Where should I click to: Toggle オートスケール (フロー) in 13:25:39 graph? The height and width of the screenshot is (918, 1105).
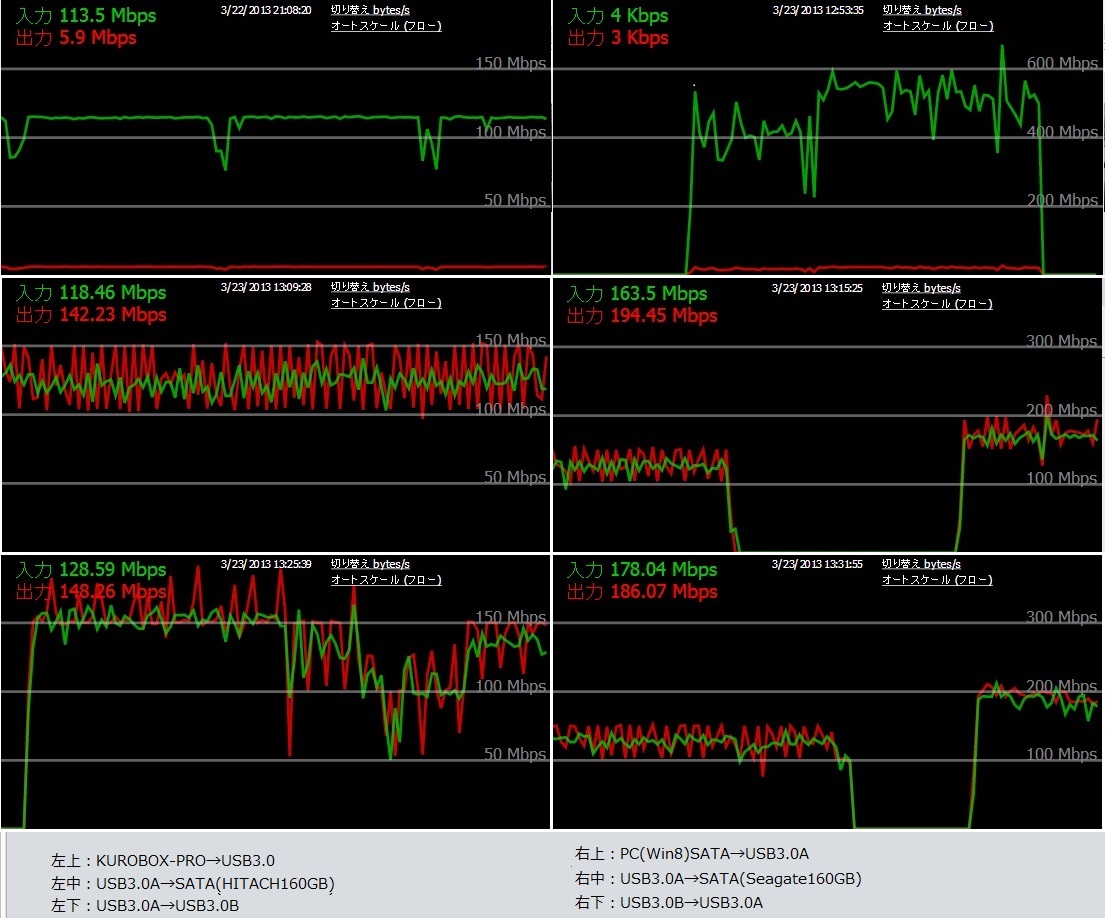pyautogui.click(x=386, y=580)
